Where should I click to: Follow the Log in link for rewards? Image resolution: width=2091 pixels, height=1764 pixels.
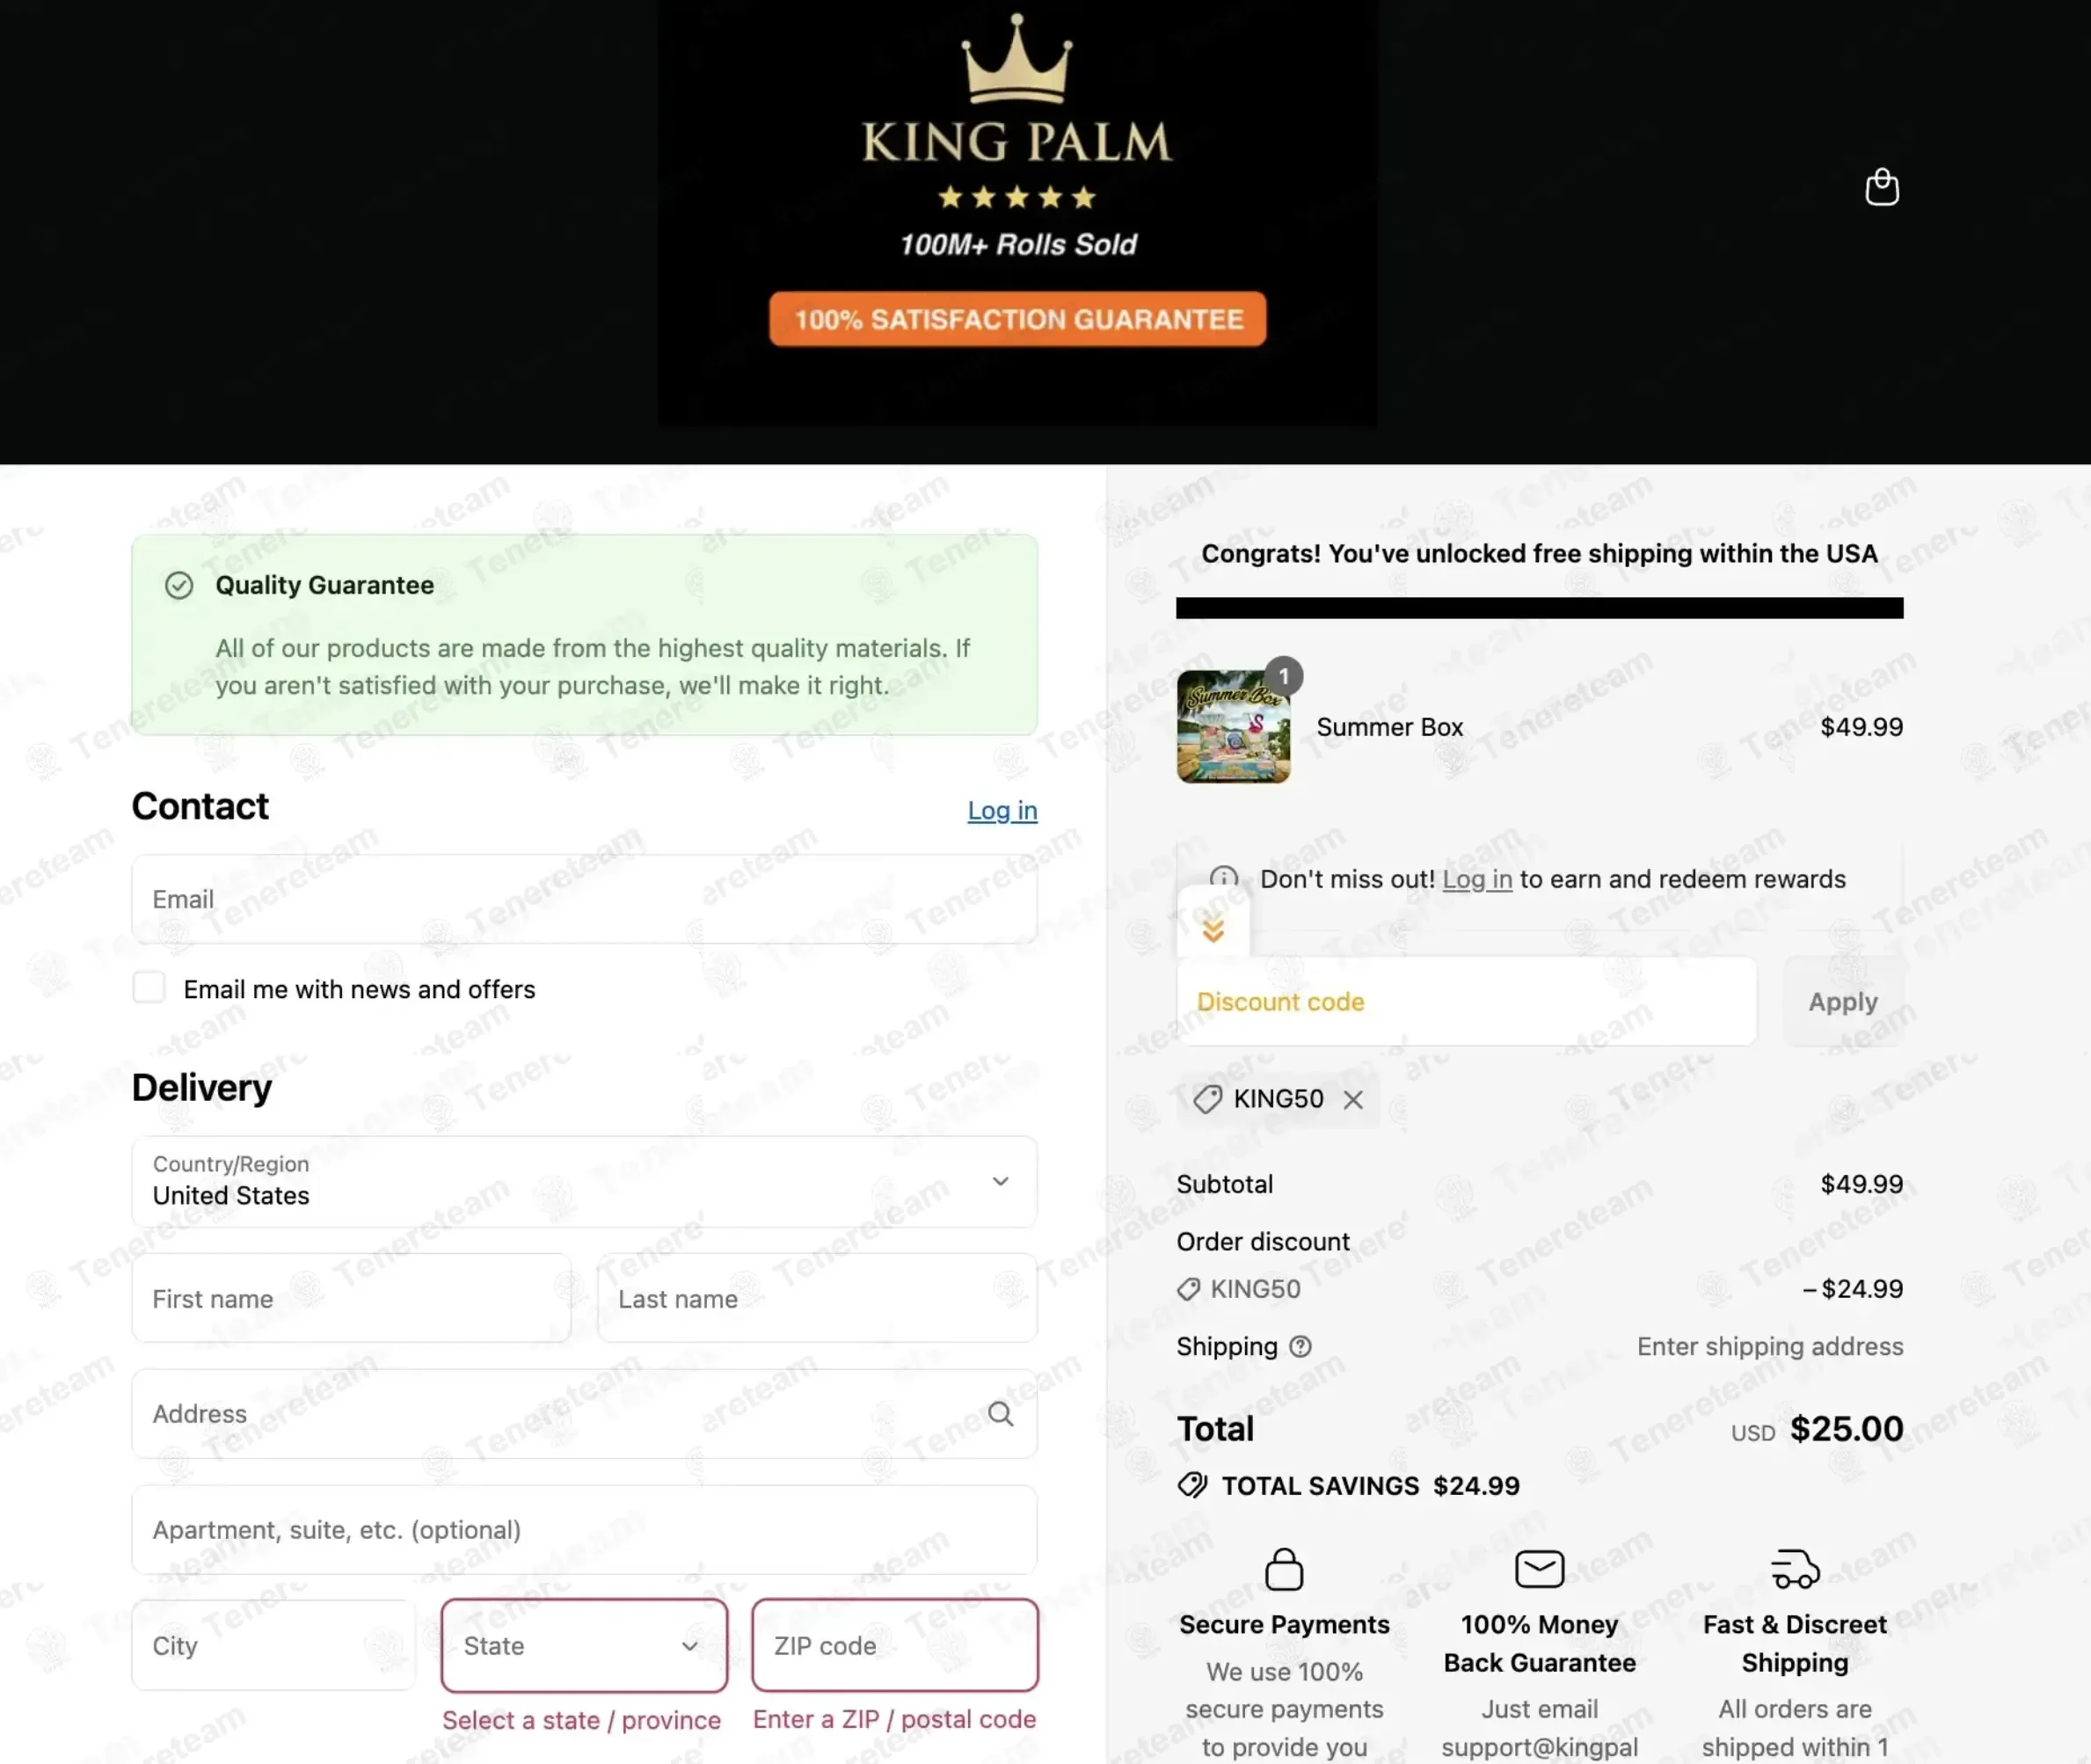[1476, 879]
